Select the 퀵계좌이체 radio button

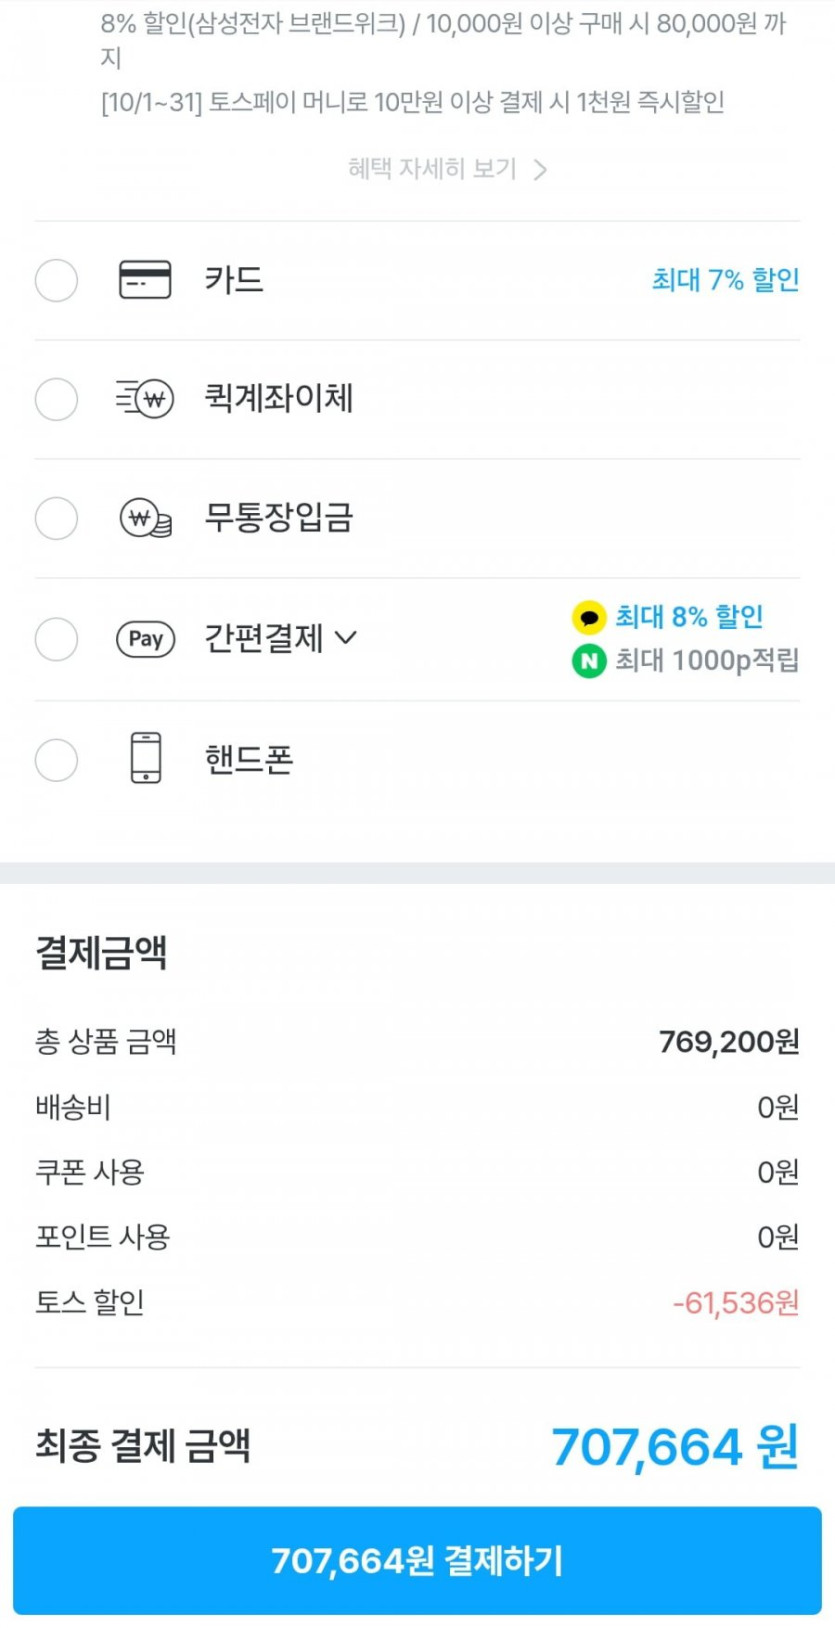[56, 399]
